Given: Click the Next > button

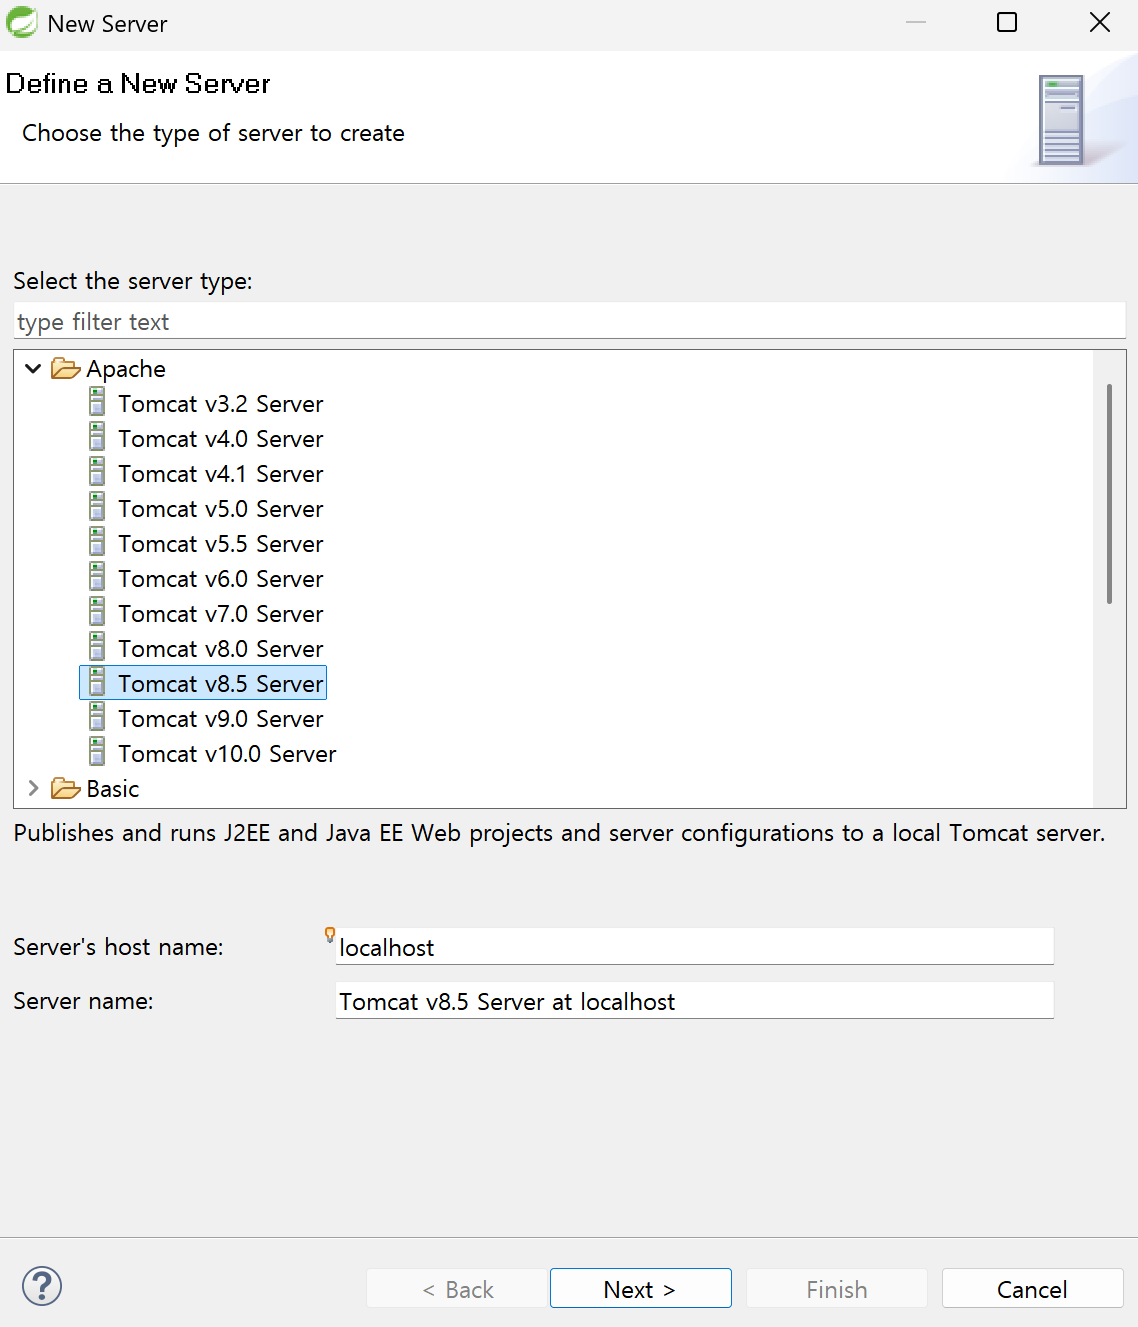Looking at the screenshot, I should [640, 1289].
